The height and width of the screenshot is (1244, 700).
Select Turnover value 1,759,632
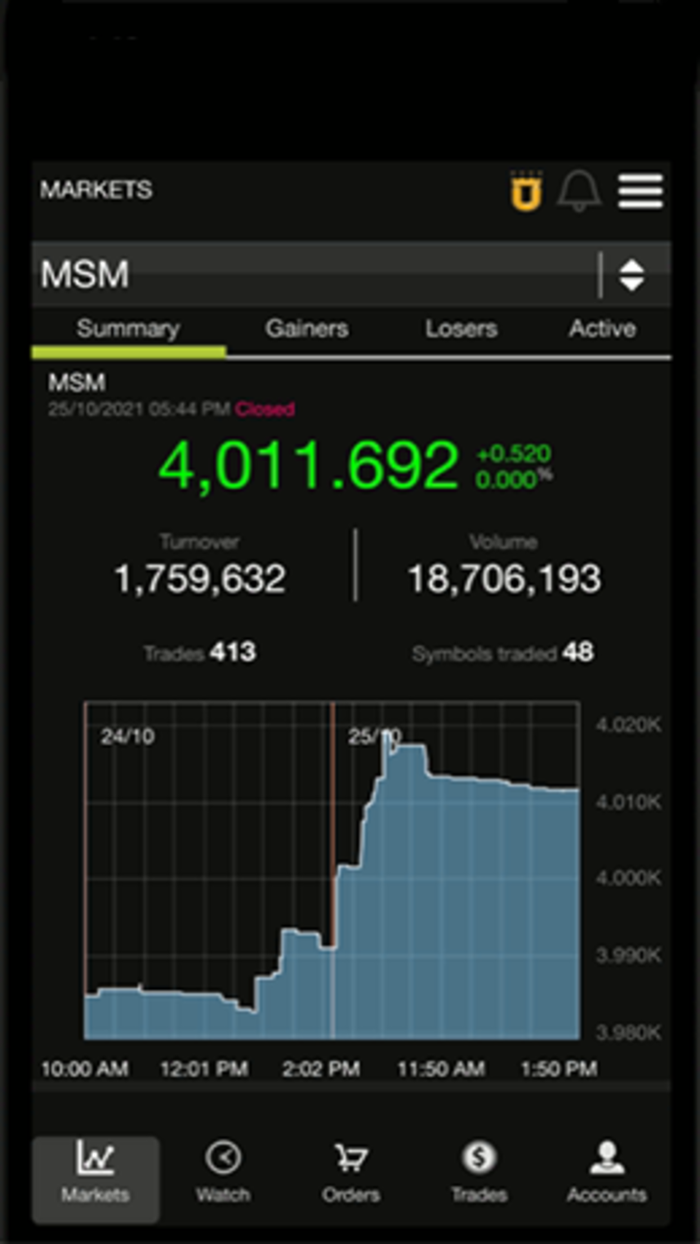coord(200,579)
